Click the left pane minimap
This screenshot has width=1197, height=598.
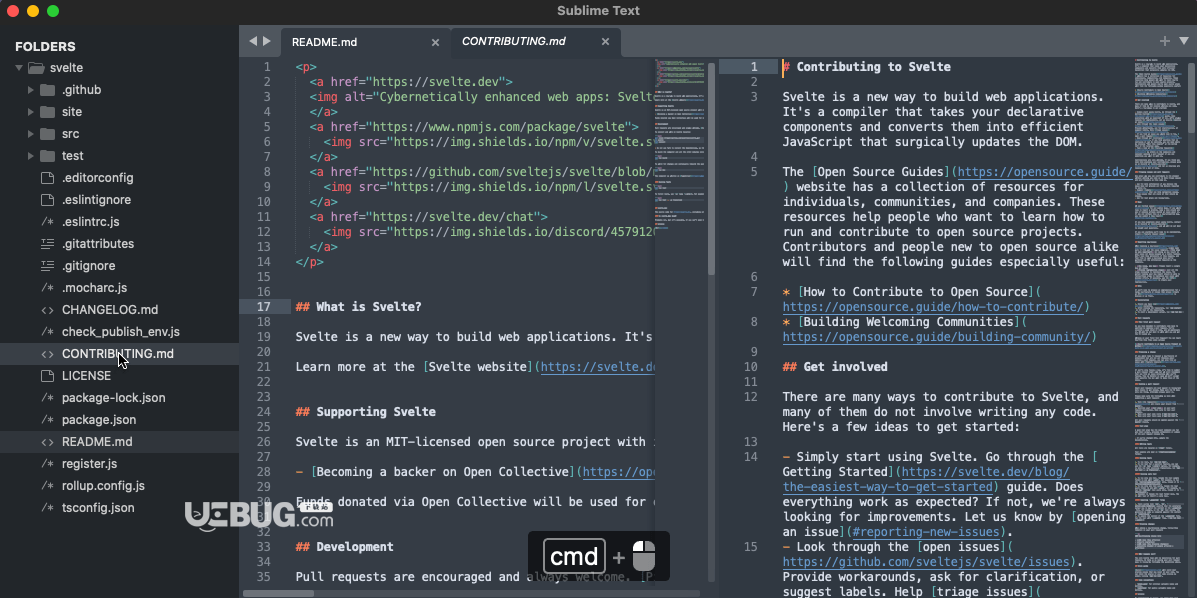681,153
